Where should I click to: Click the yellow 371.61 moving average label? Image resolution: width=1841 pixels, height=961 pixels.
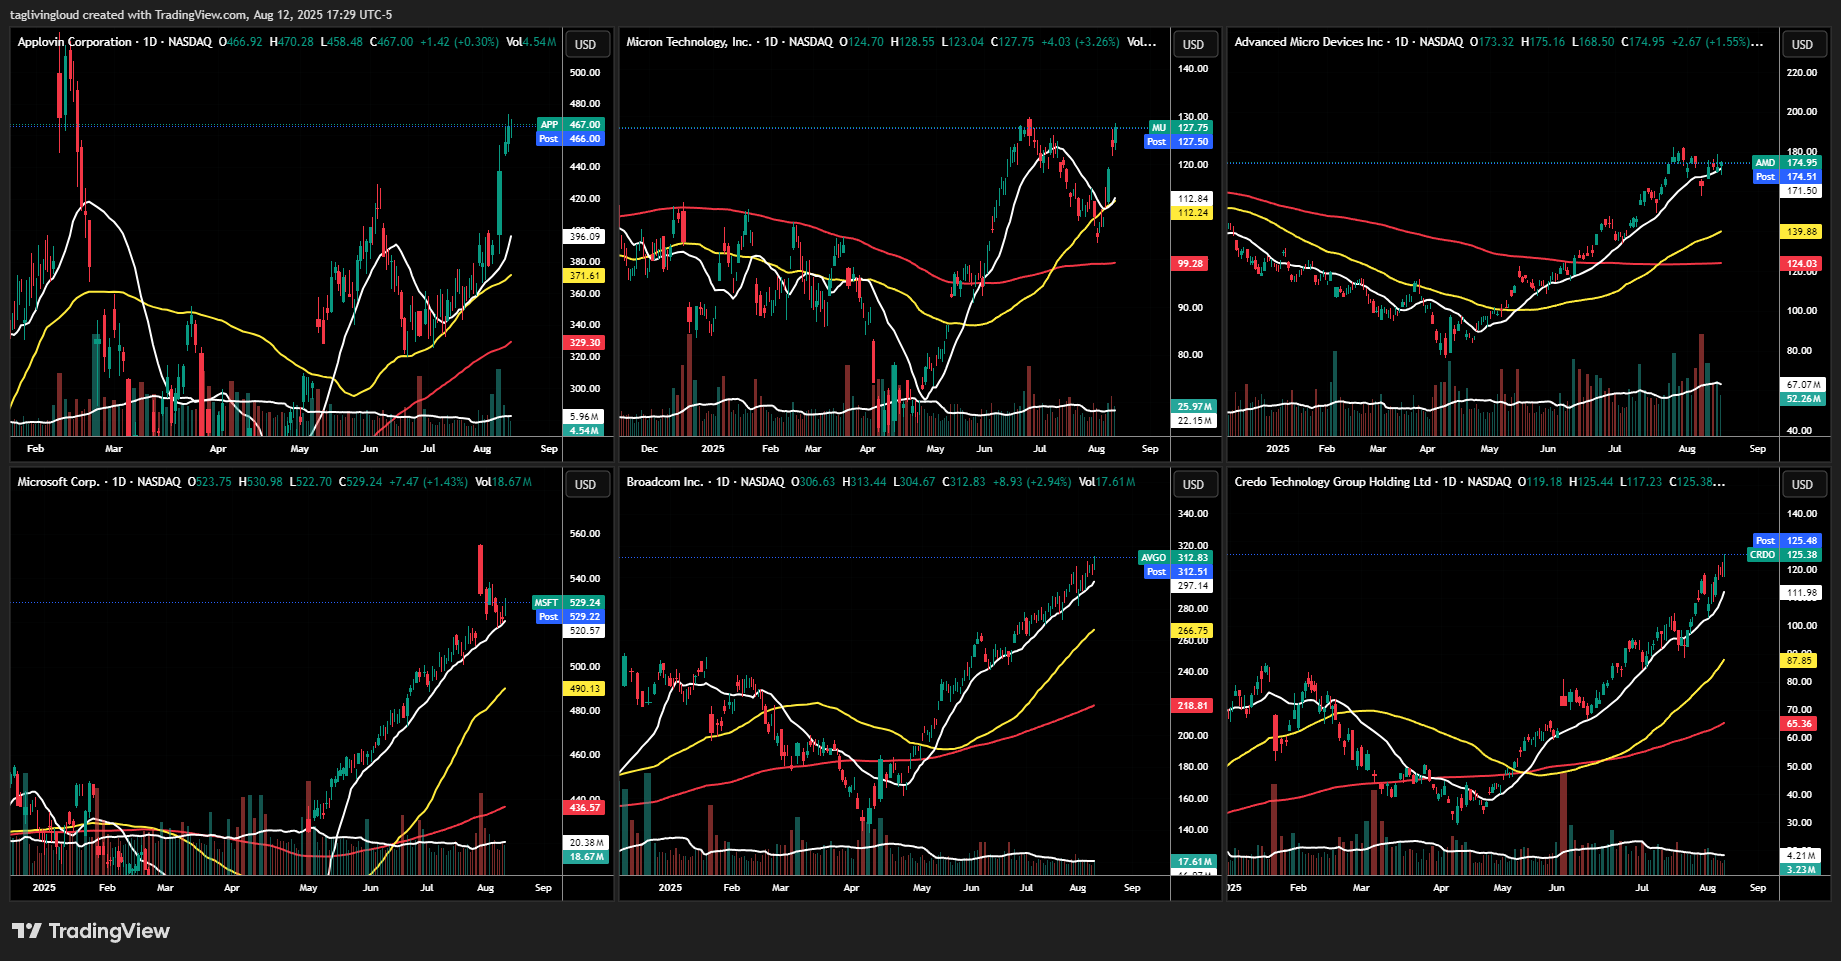585,276
